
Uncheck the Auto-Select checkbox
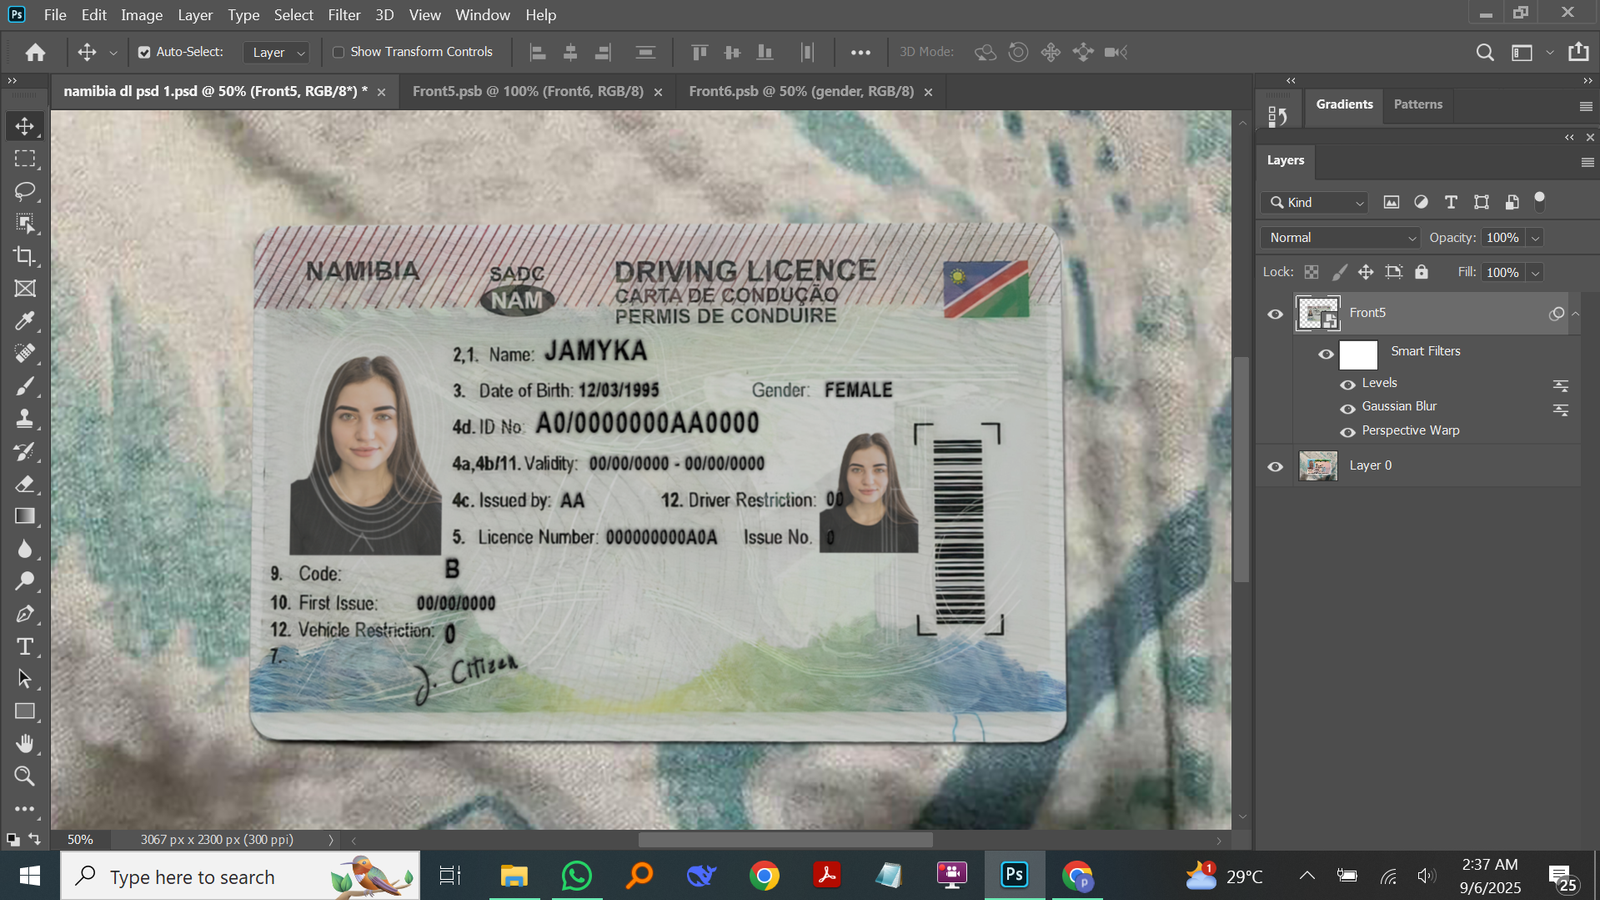(x=144, y=52)
